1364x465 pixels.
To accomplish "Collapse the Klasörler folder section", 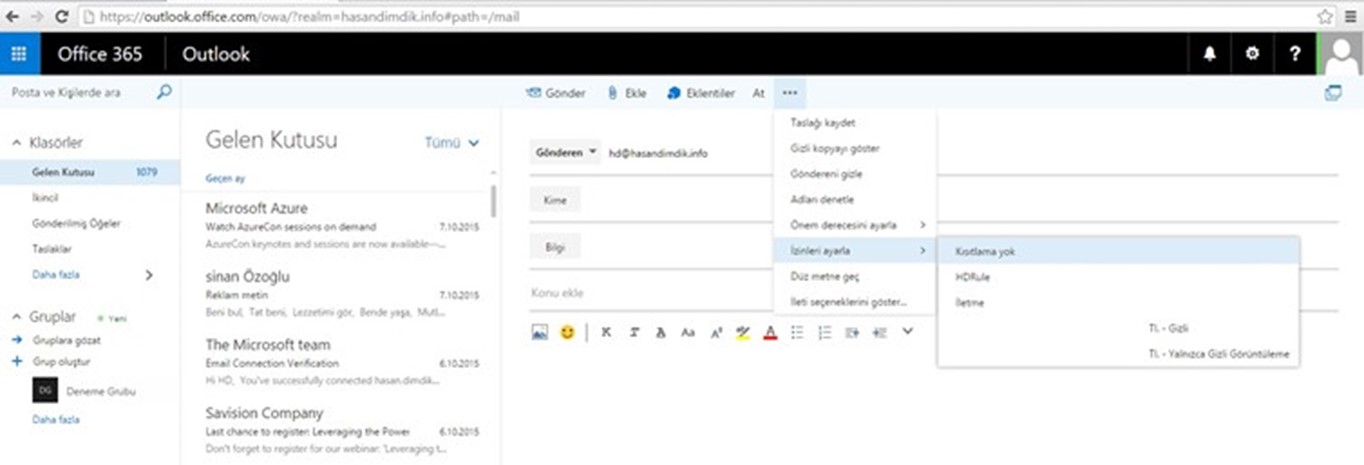I will coord(16,143).
